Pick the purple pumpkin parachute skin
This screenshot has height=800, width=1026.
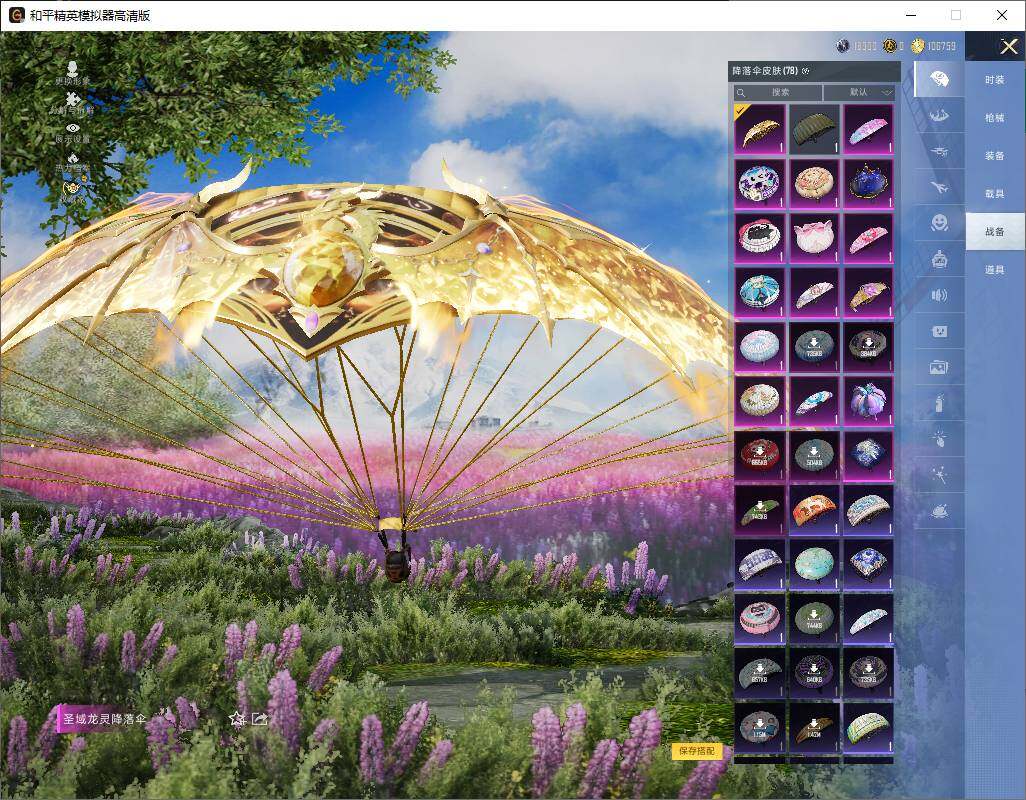[x=867, y=400]
